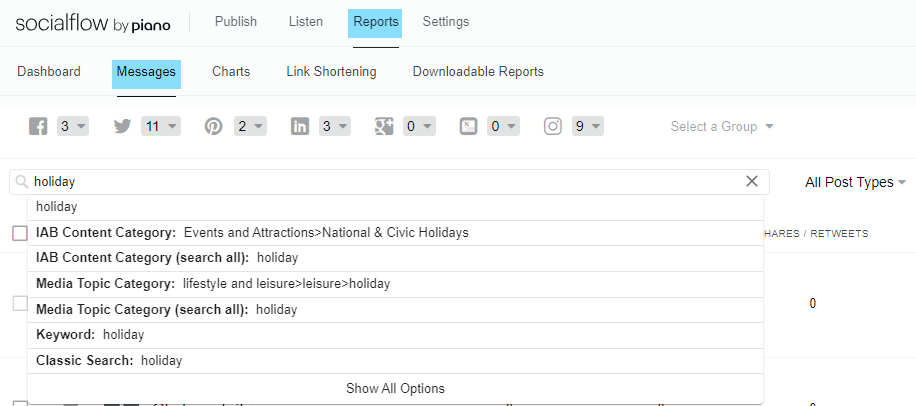The height and width of the screenshot is (406, 916).
Task: Open the Listen tab
Action: [306, 22]
